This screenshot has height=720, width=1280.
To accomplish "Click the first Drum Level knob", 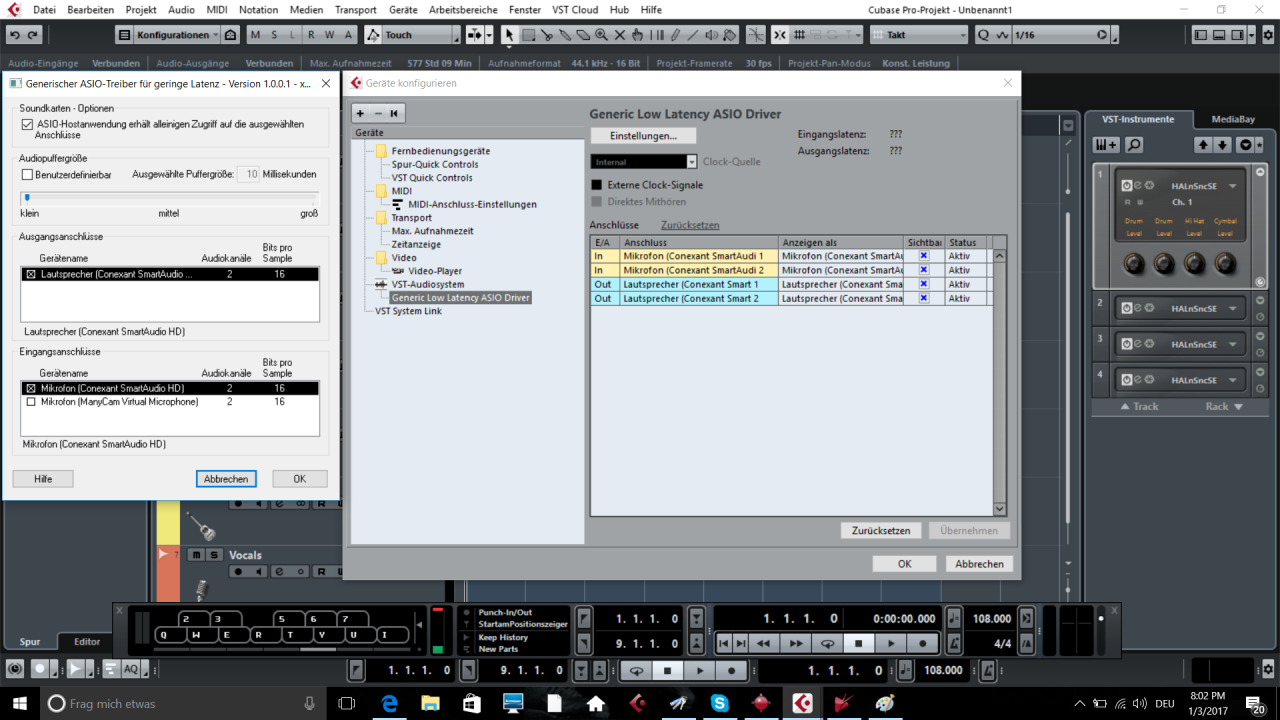I will click(x=1134, y=263).
